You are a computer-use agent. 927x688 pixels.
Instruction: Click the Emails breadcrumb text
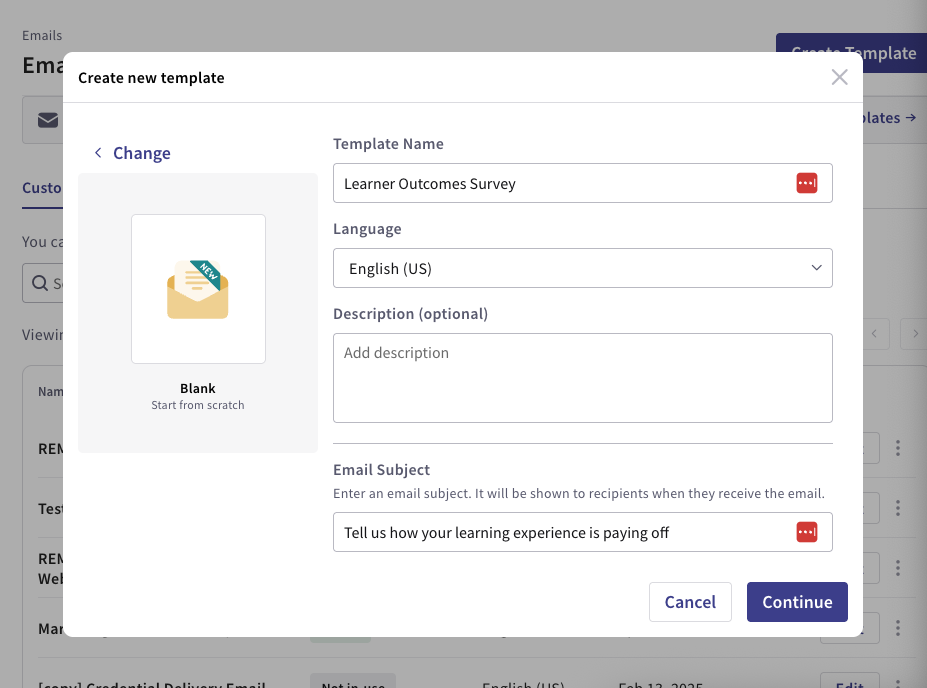pos(42,35)
